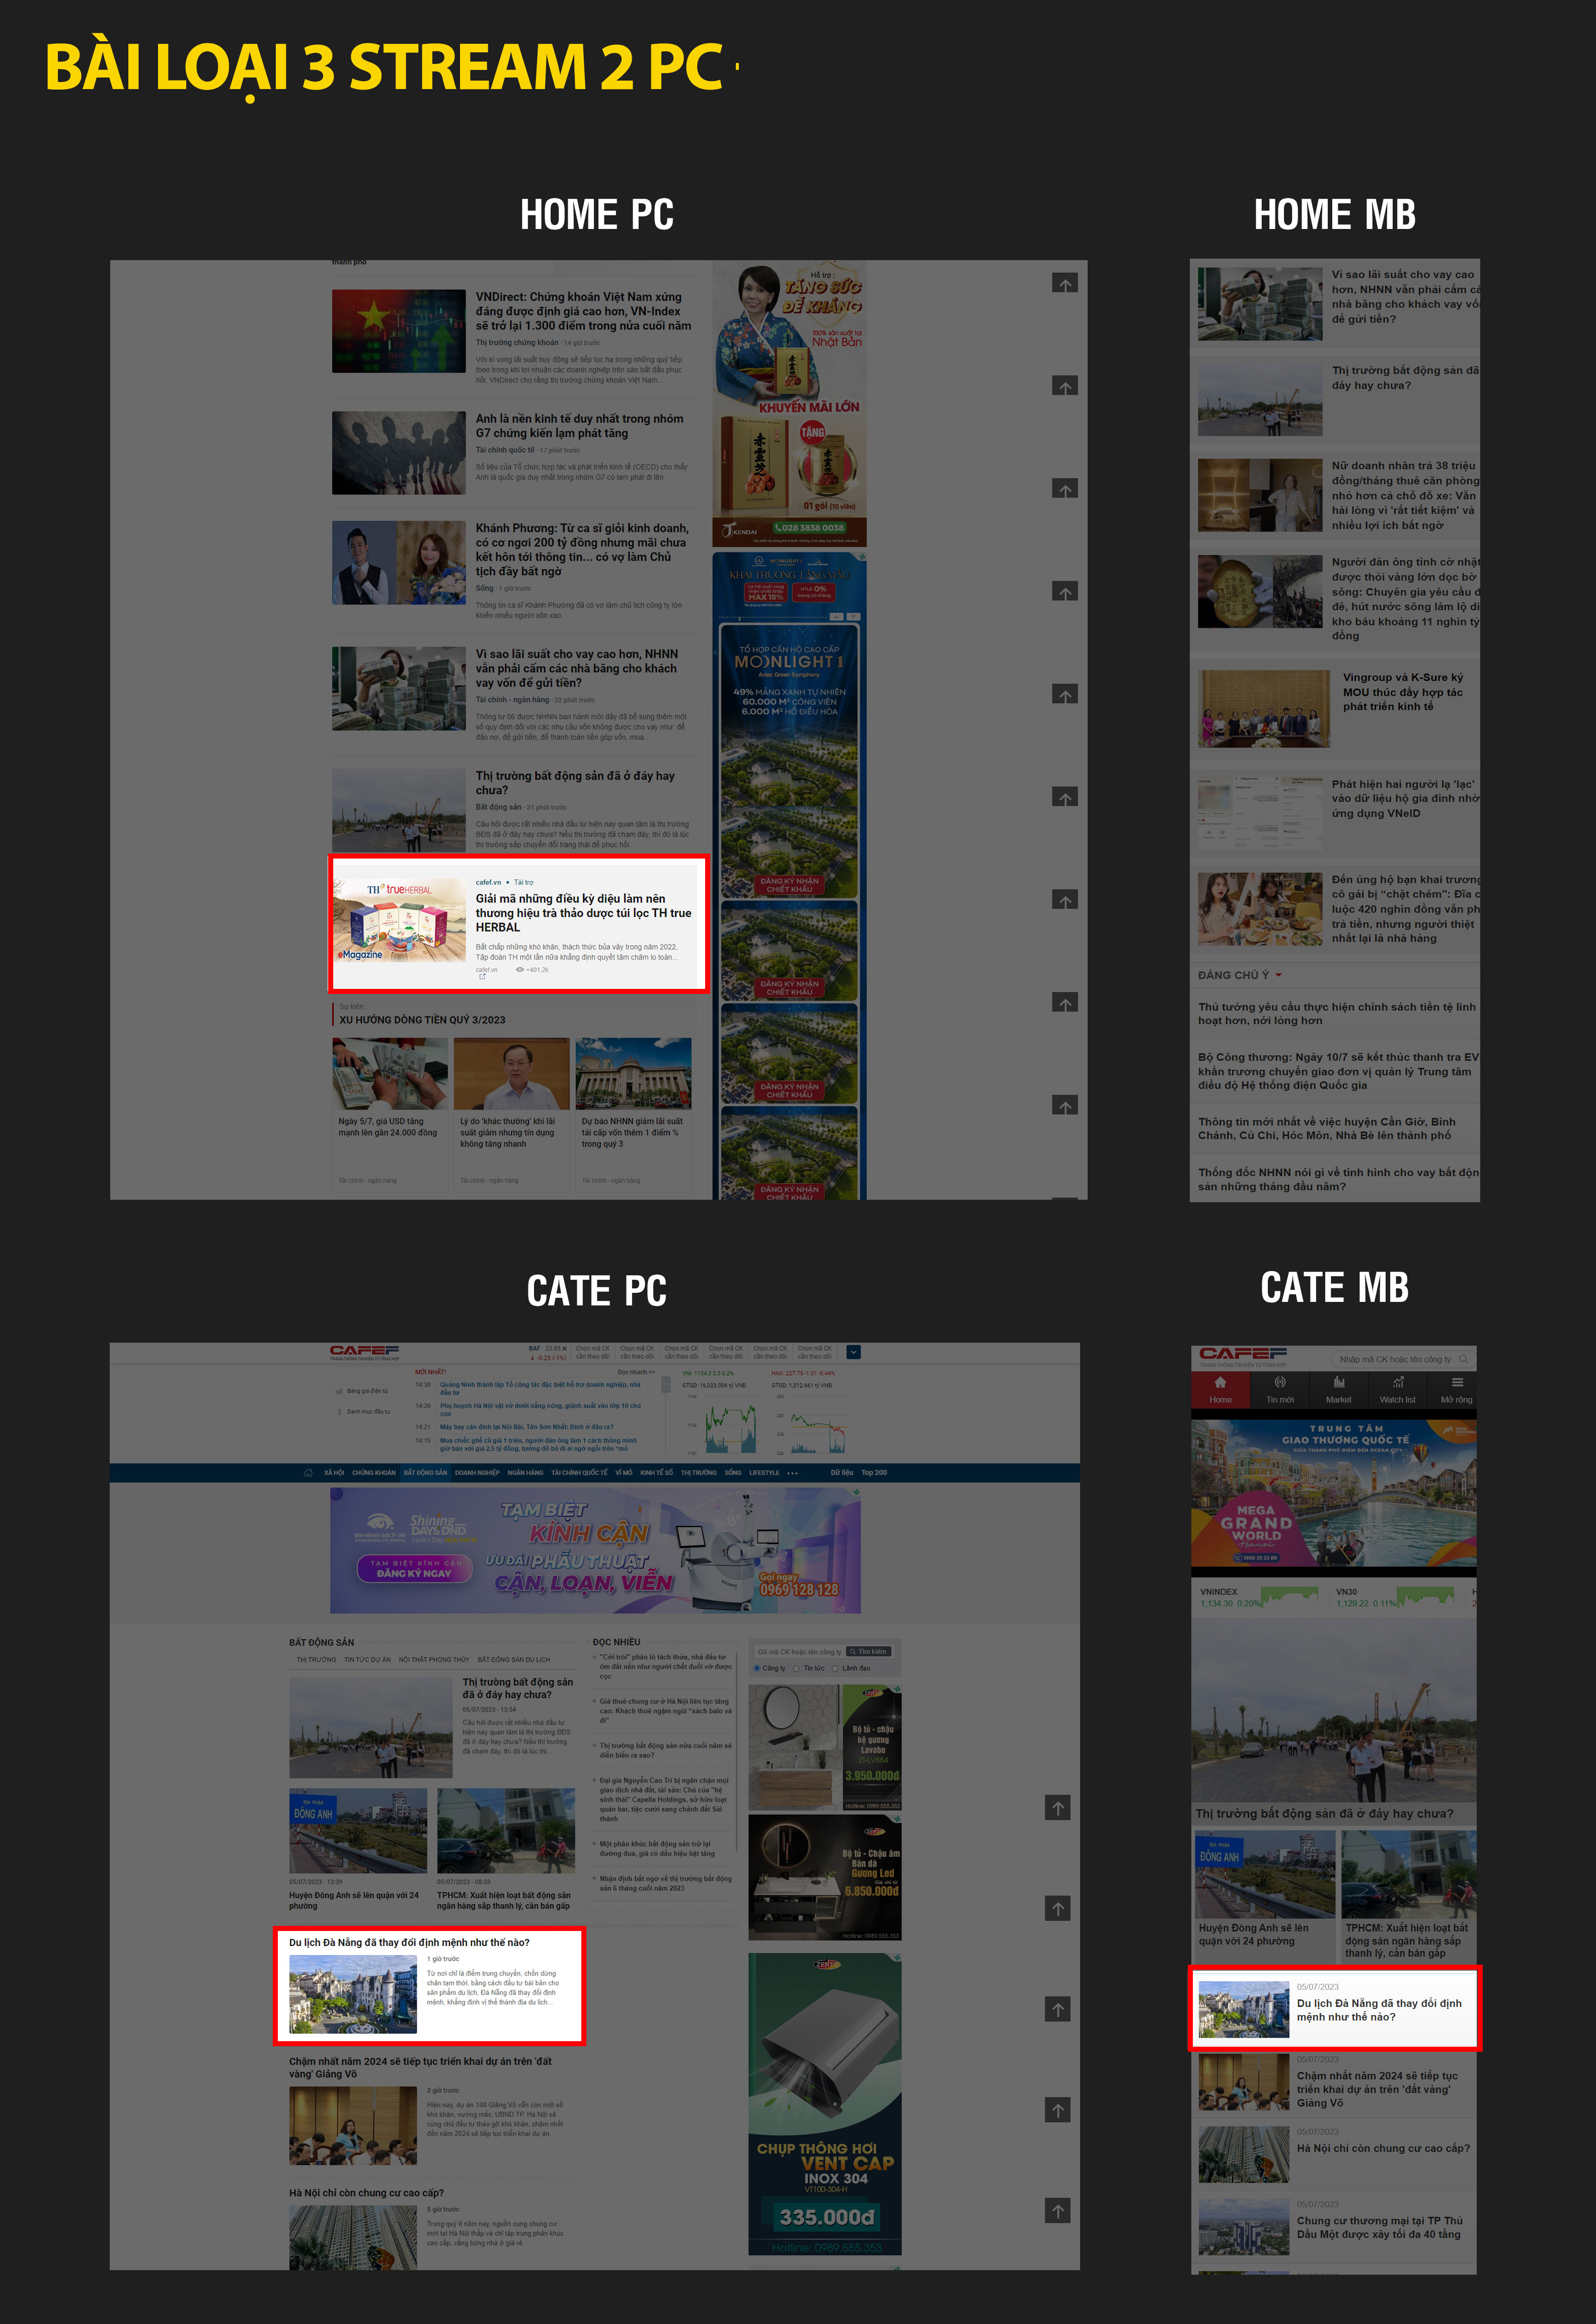Expand stock ticker bar dropdown arrow

(x=853, y=1351)
